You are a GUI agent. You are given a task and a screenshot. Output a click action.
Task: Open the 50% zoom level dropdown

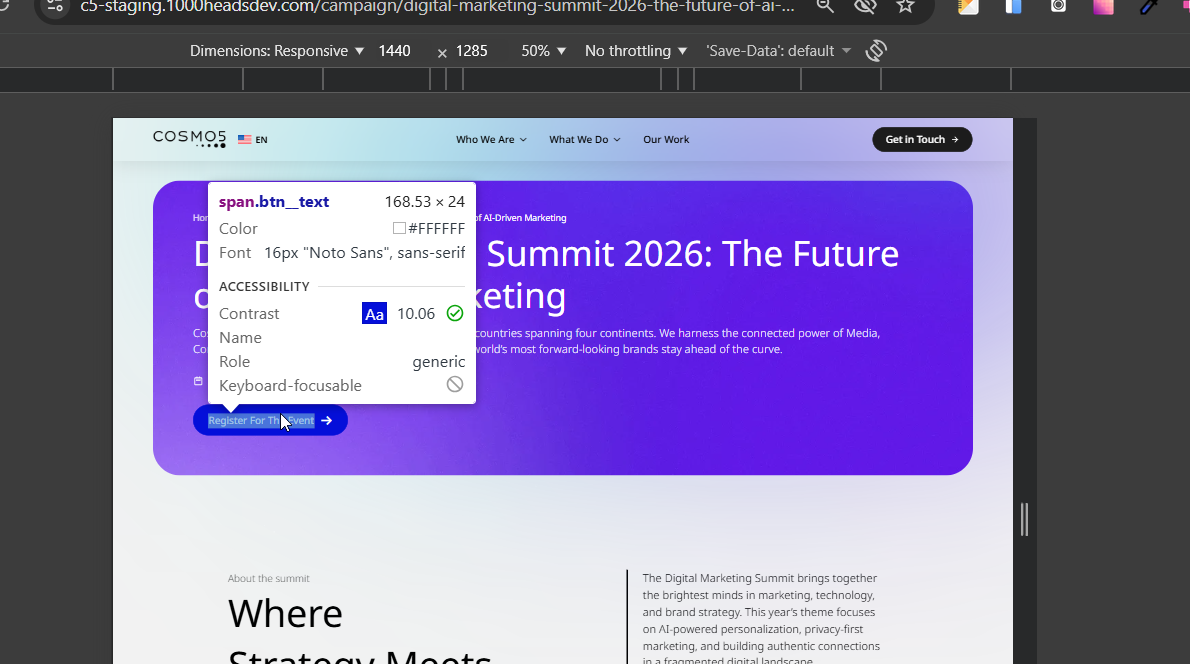[544, 51]
